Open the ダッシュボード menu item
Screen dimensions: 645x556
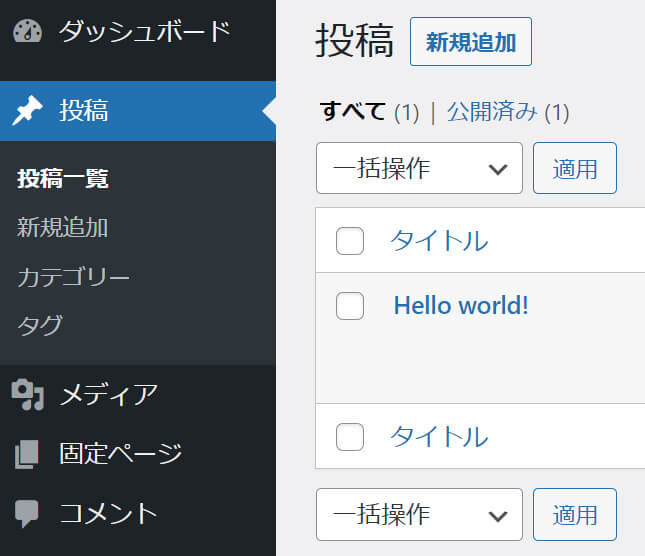[138, 31]
